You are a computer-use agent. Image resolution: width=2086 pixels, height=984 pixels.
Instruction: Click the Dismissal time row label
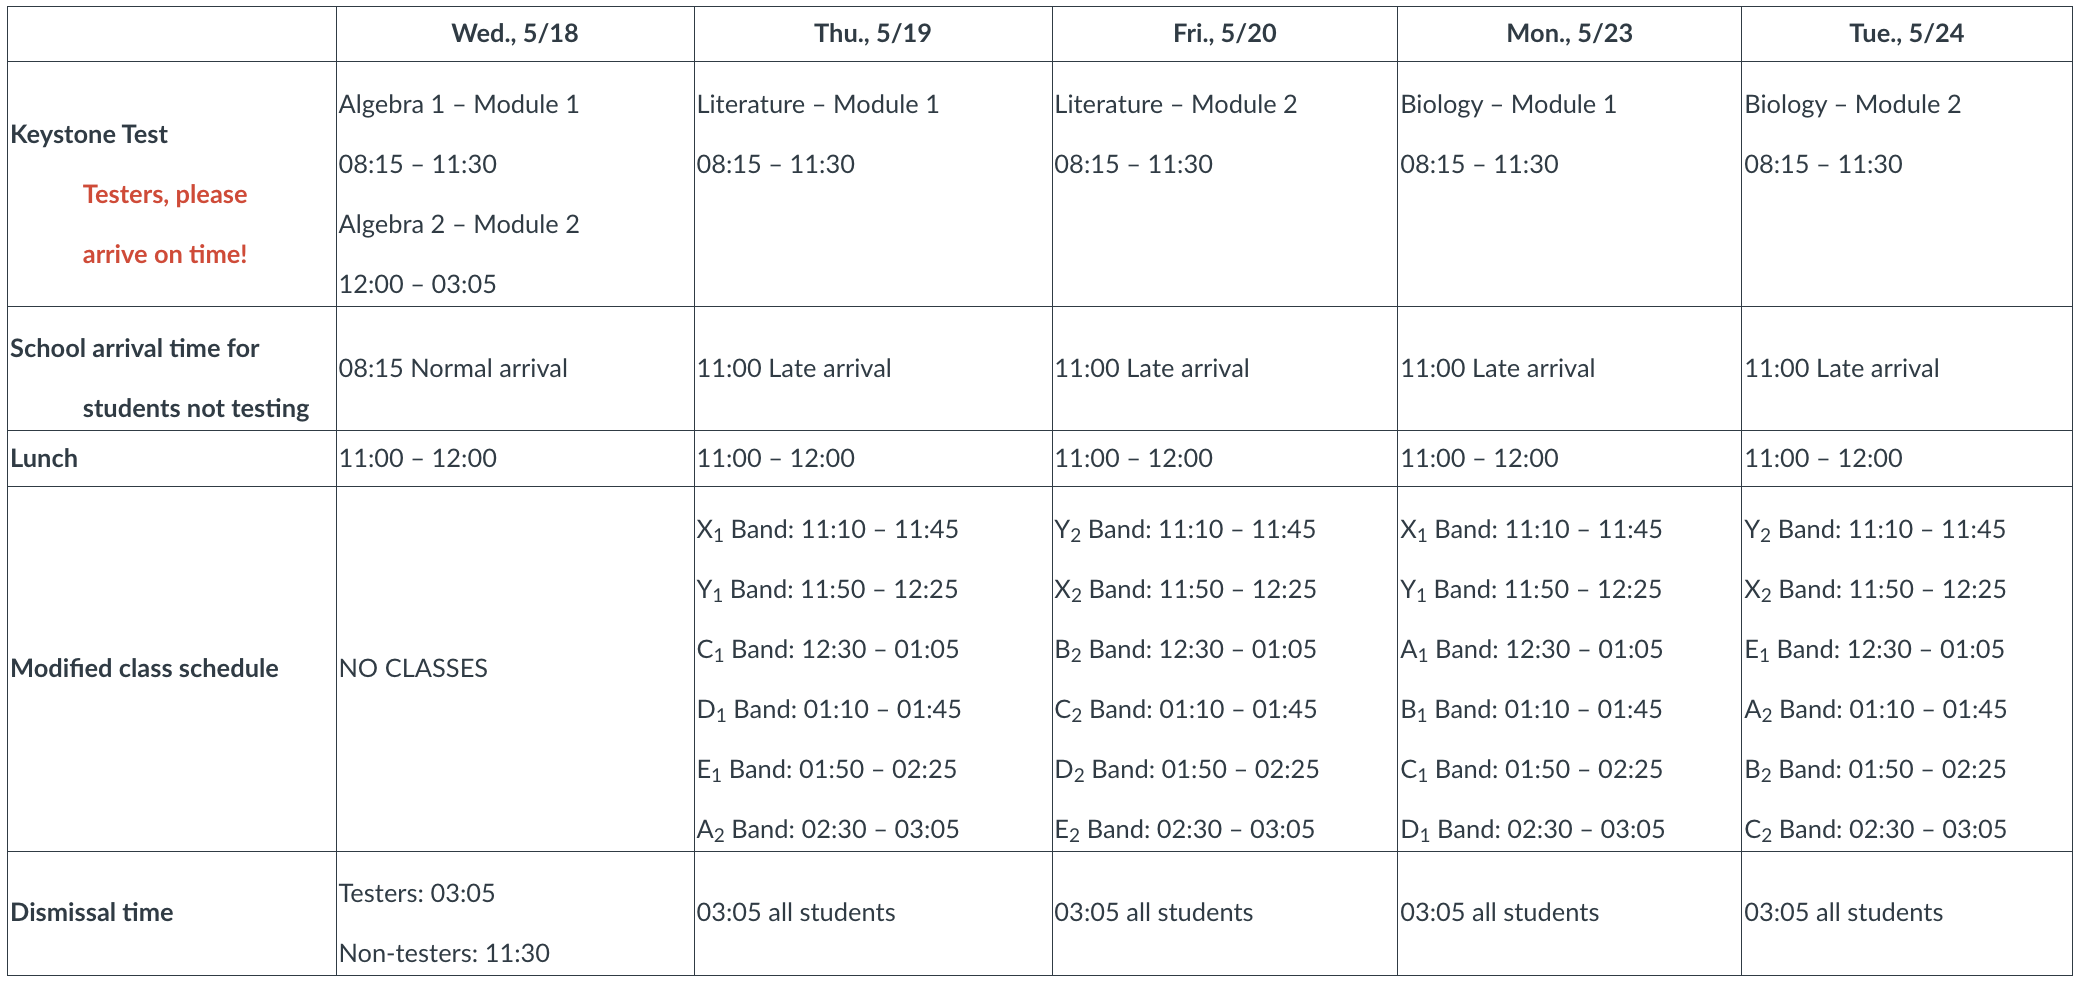pos(91,913)
